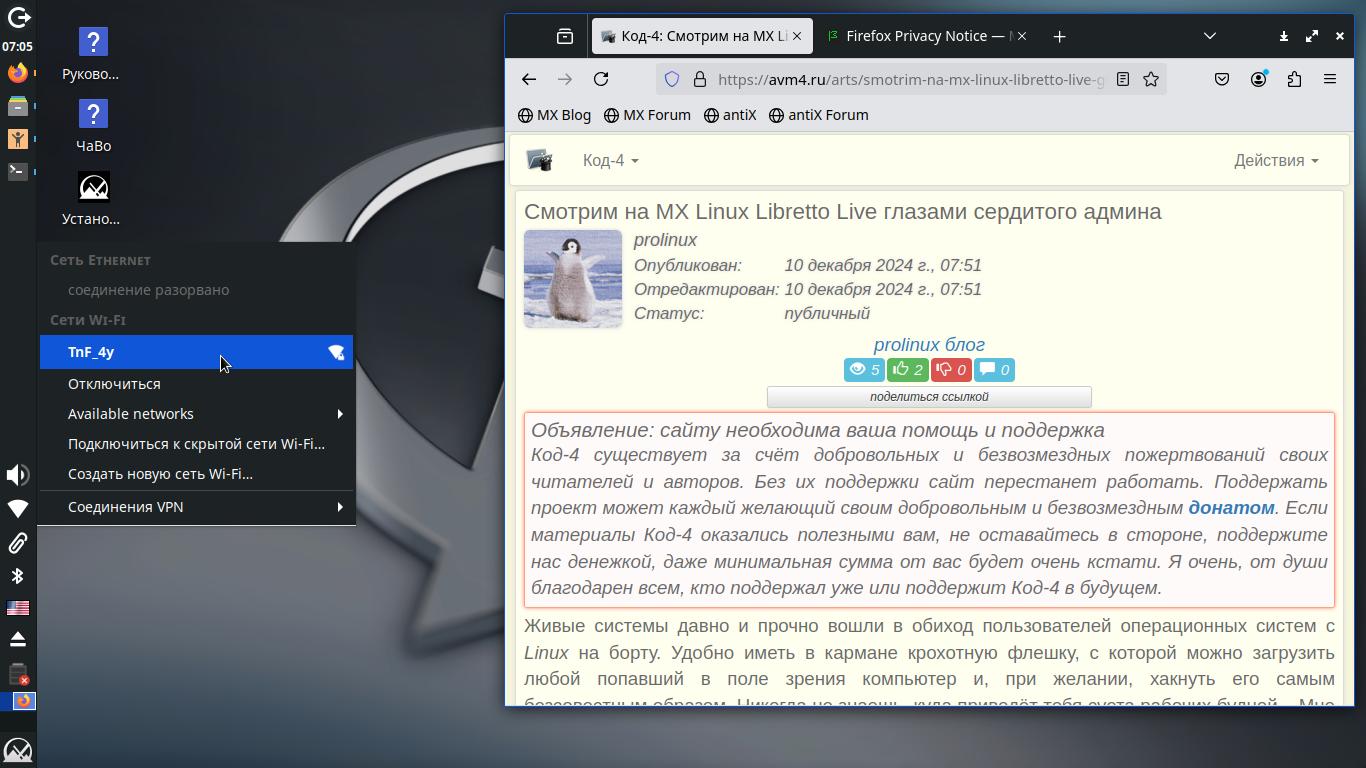Screen dimensions: 1366x768
Task: Reload the page in Firefox
Action: pos(601,79)
